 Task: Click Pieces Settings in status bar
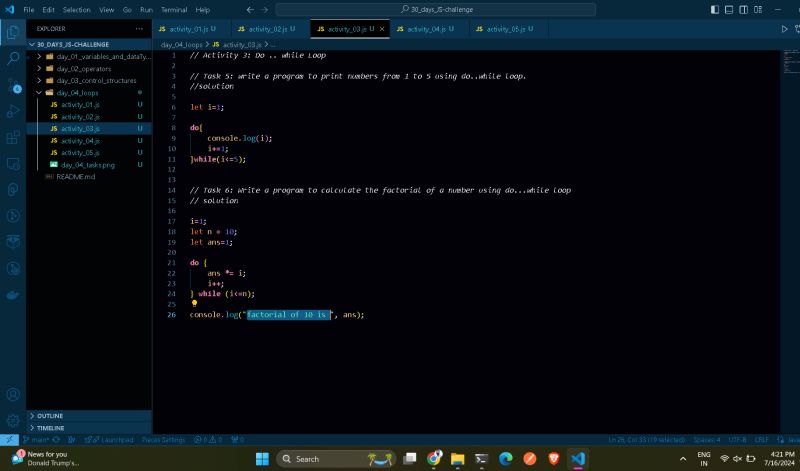pos(163,439)
